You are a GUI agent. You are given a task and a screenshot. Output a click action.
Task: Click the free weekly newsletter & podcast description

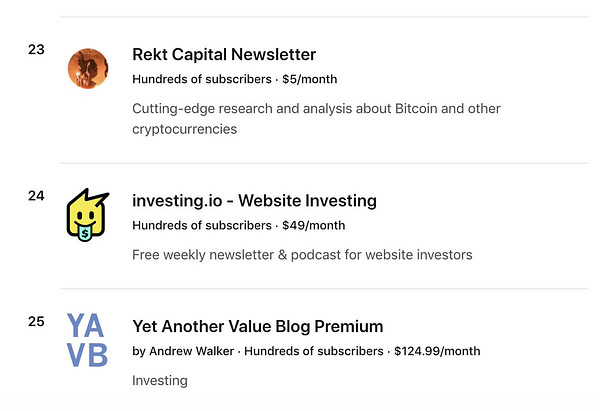pyautogui.click(x=302, y=255)
